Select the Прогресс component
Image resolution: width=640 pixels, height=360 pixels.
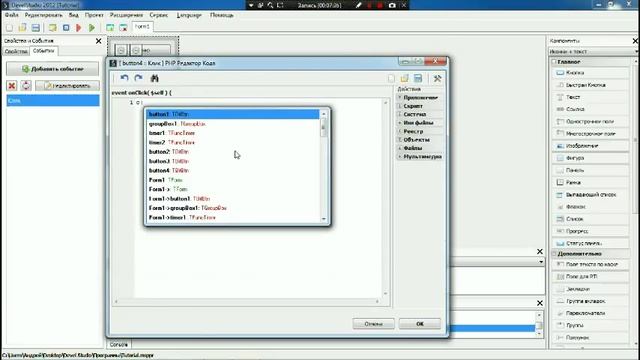tap(591, 231)
